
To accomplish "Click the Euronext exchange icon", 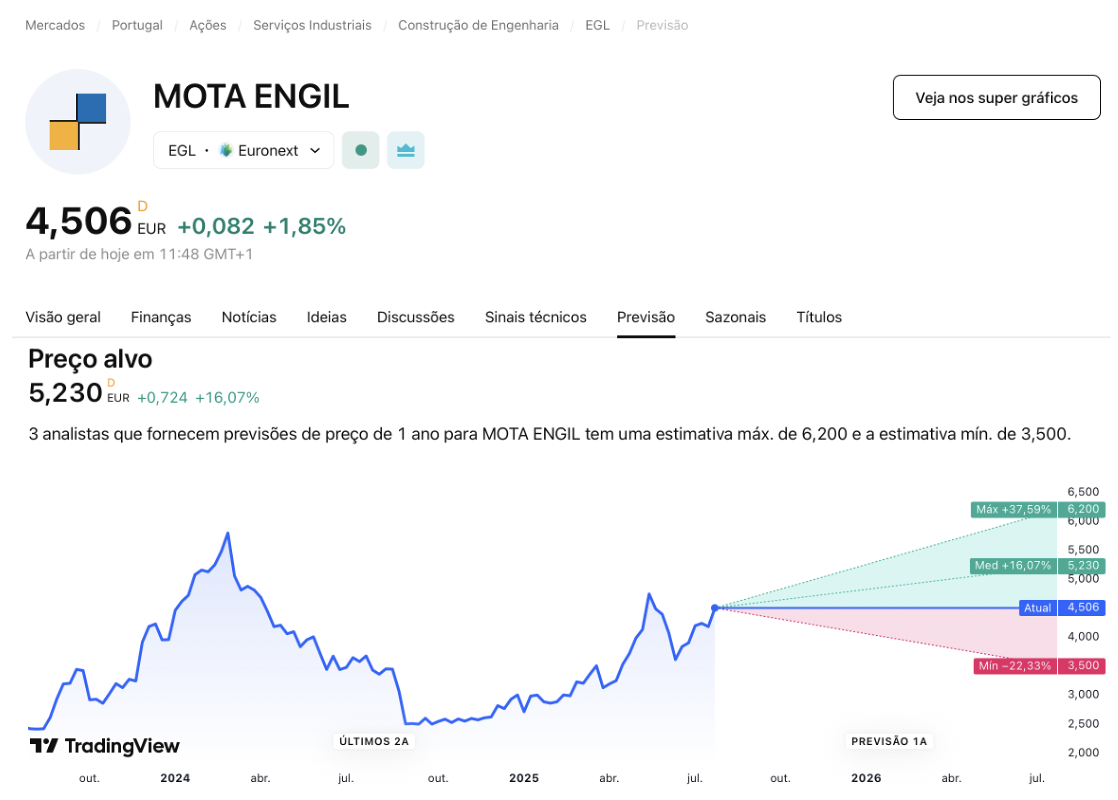I will [226, 150].
